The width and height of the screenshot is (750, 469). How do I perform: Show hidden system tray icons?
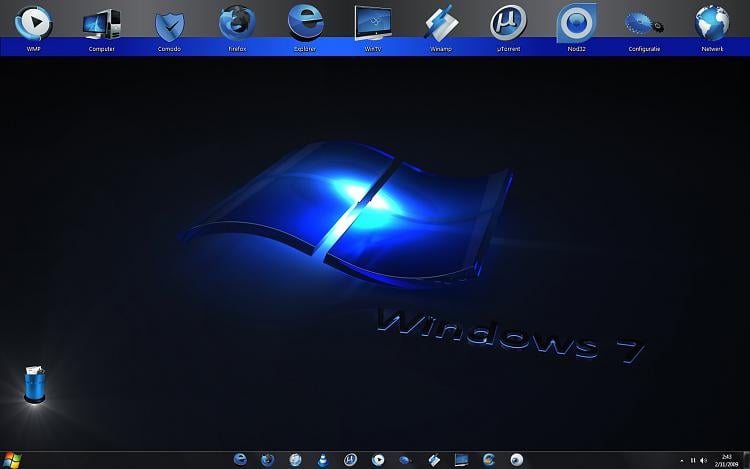[682, 461]
